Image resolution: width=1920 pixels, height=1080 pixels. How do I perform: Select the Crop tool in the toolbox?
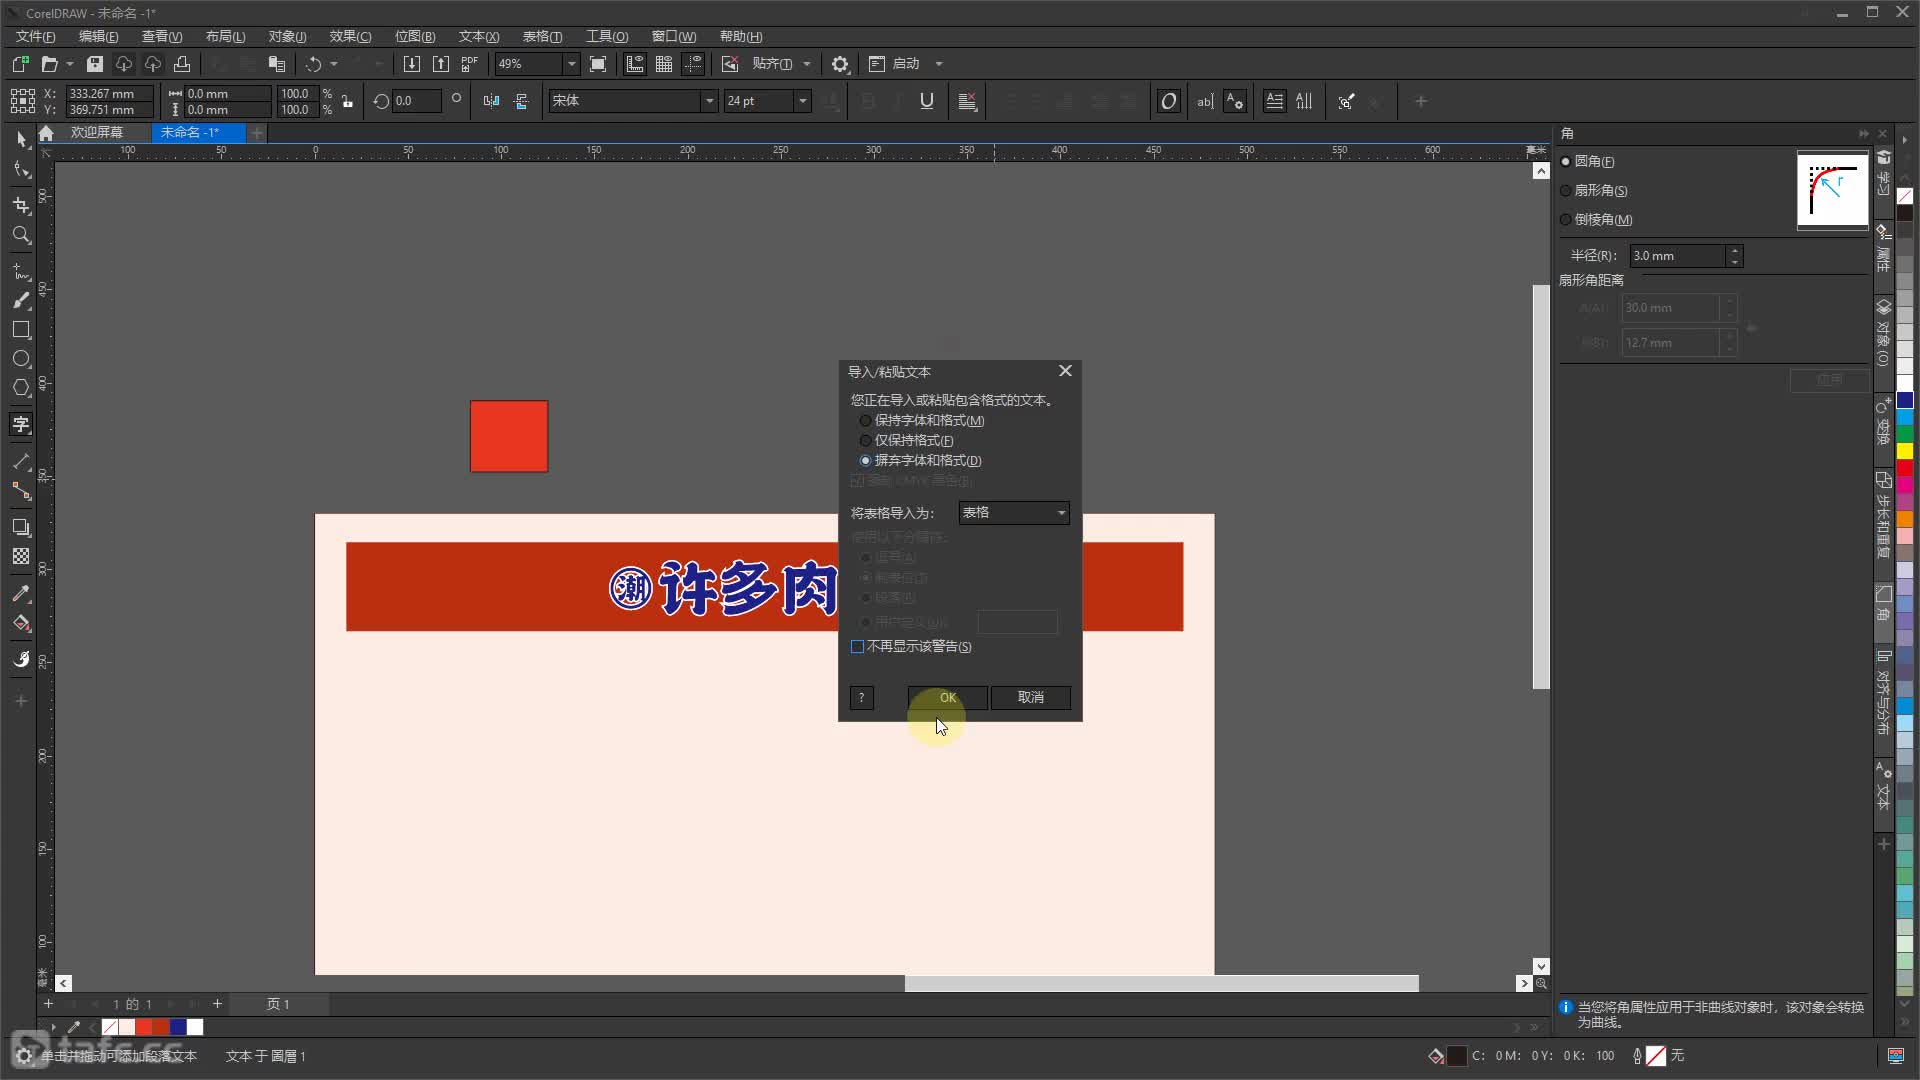[x=21, y=204]
